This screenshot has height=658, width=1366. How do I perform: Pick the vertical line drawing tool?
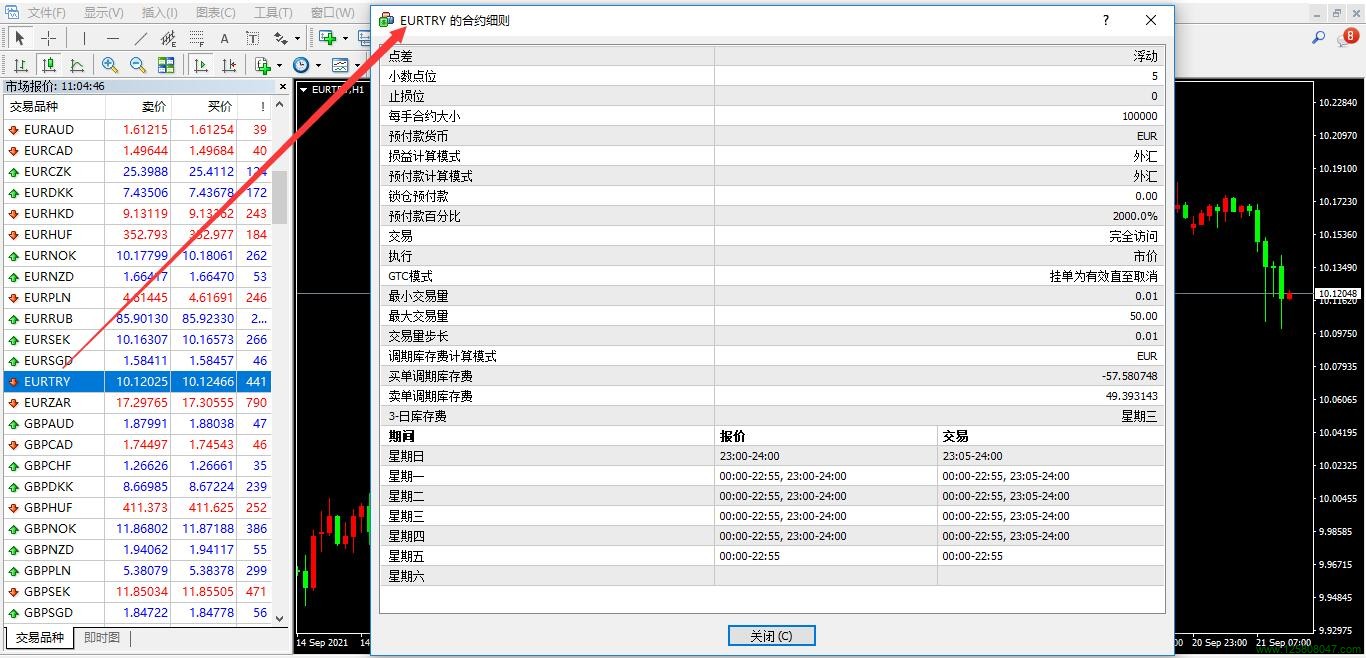(84, 38)
